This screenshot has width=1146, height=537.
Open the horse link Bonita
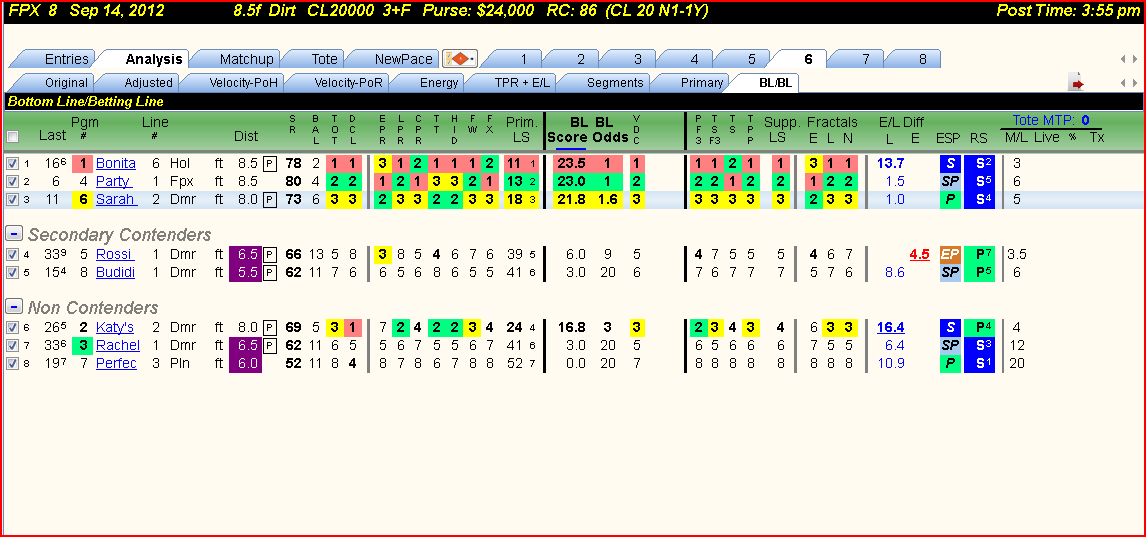coord(115,164)
